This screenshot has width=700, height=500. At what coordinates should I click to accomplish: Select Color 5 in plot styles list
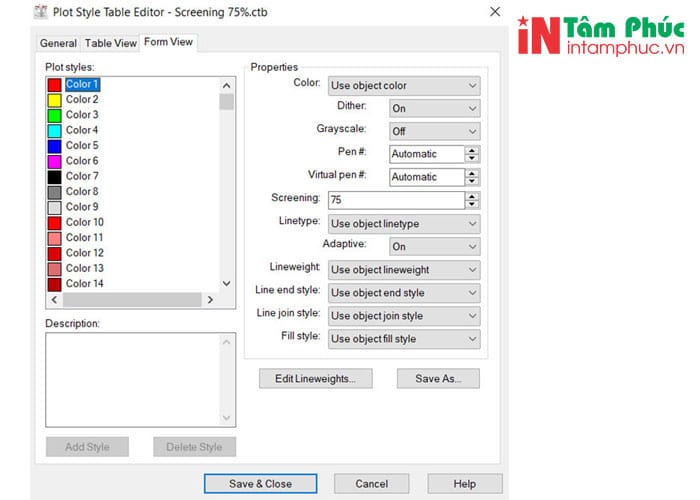tap(82, 146)
